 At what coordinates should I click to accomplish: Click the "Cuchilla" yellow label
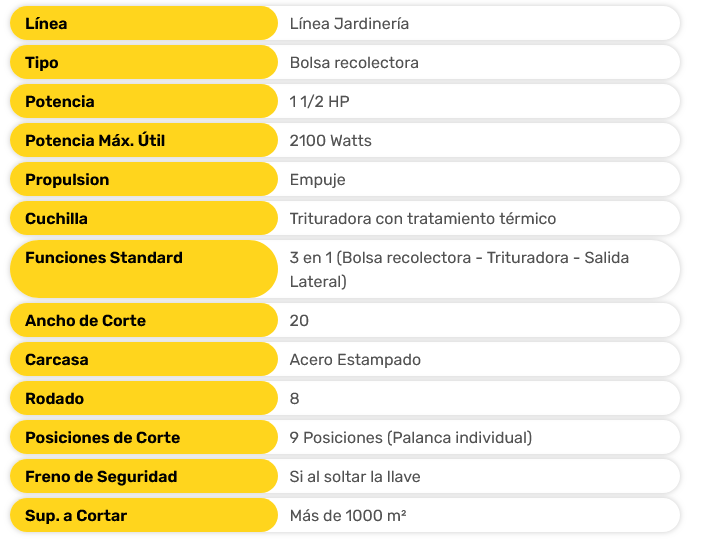tap(56, 218)
